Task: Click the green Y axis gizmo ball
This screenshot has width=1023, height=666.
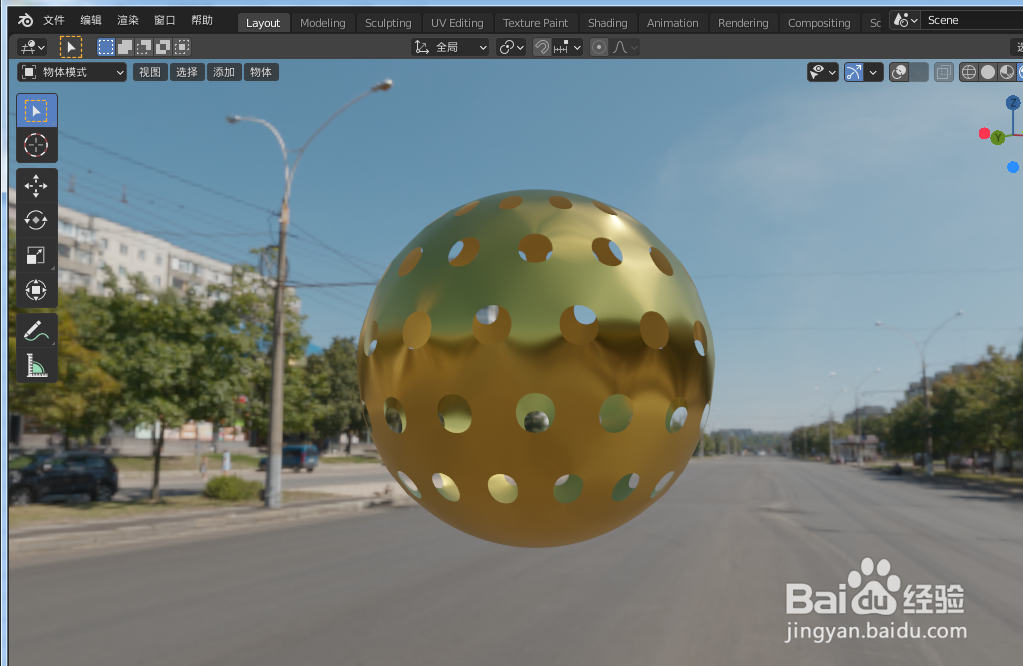Action: [x=998, y=138]
